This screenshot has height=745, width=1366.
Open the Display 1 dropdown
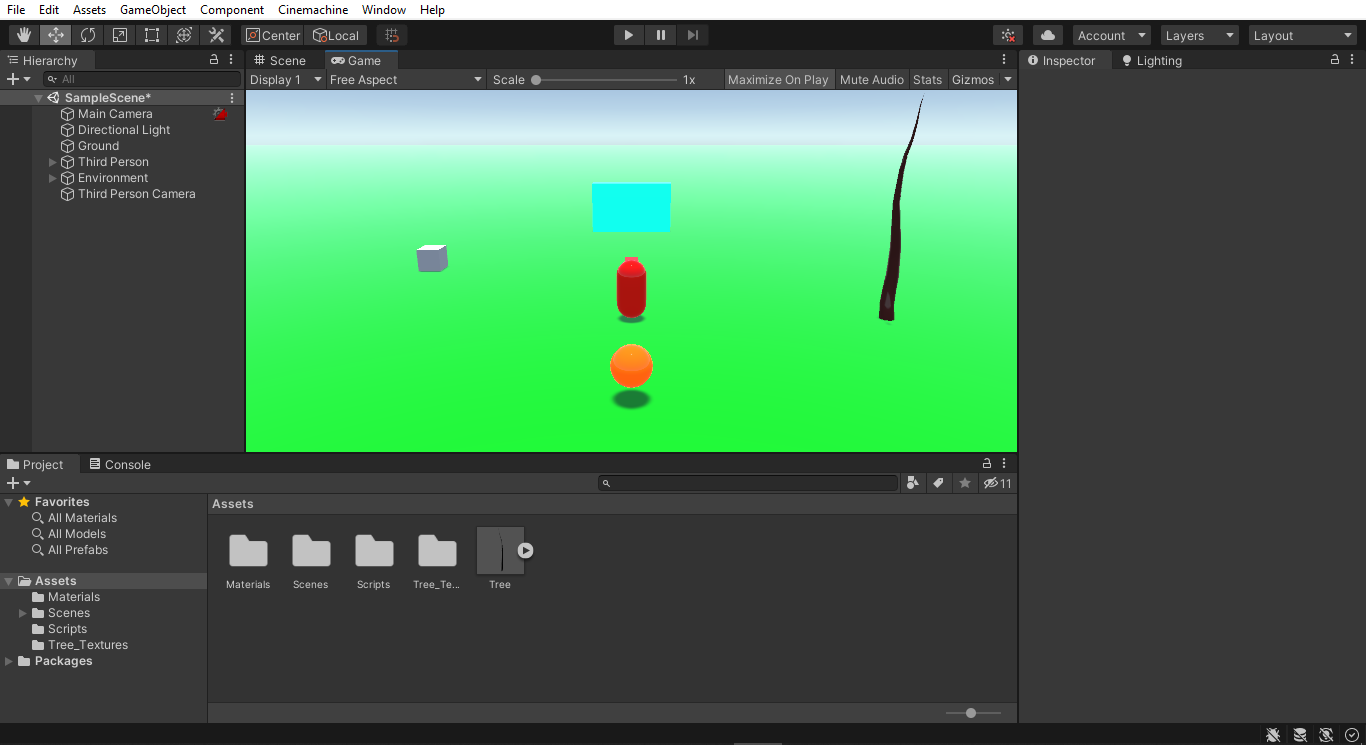286,79
